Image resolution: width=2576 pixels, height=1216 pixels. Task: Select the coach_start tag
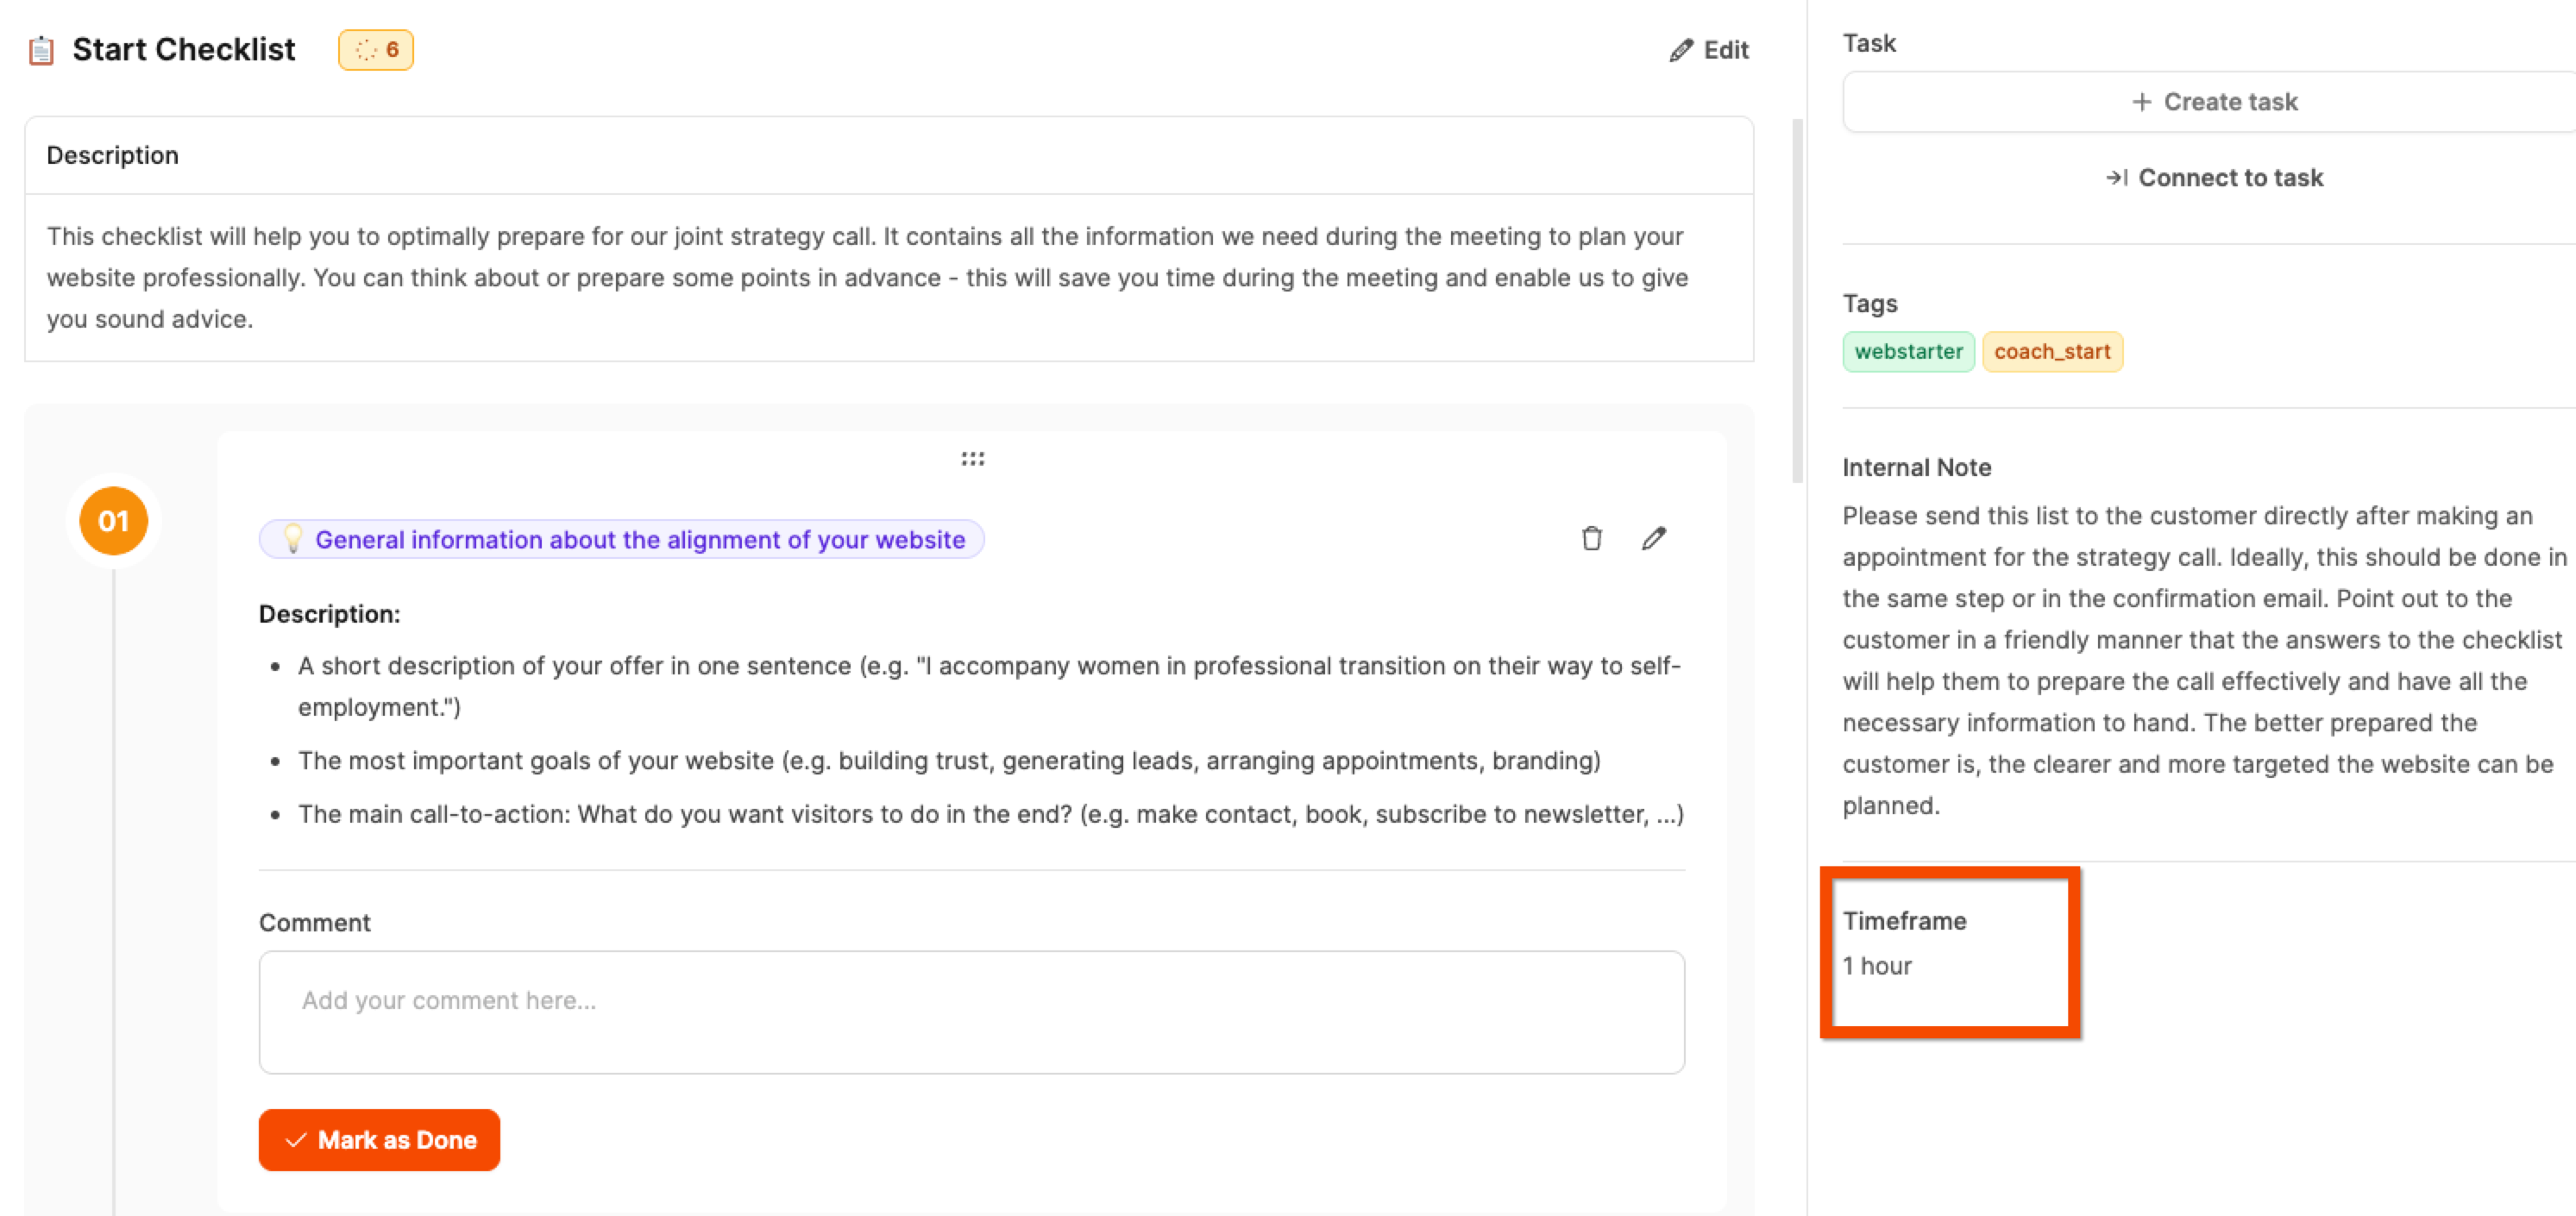[2052, 352]
